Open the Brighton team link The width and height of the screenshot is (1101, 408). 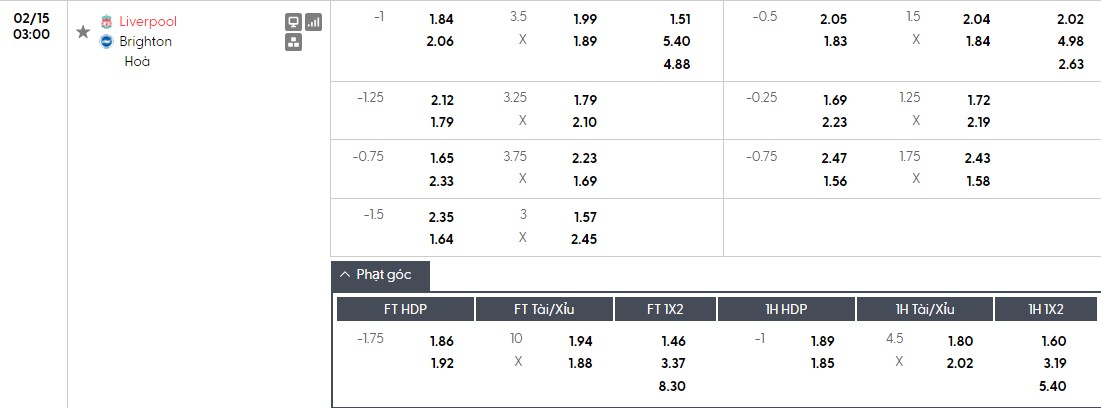[x=145, y=41]
